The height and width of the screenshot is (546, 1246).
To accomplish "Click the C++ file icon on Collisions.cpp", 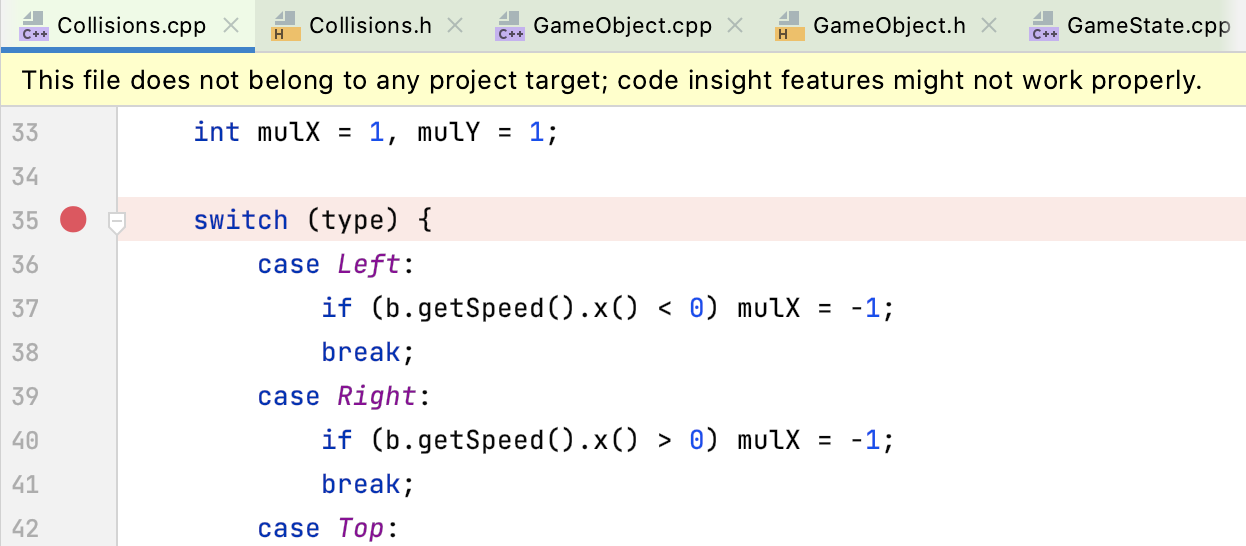I will (x=34, y=27).
